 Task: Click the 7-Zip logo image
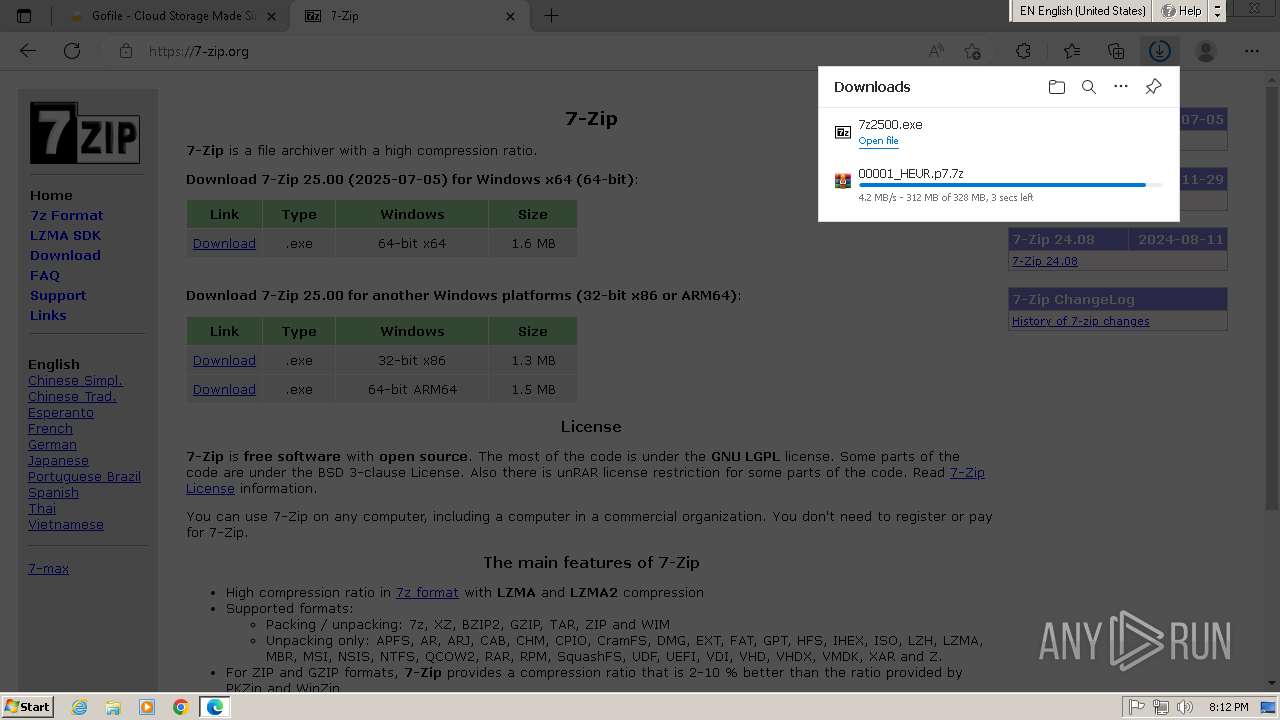coord(84,133)
